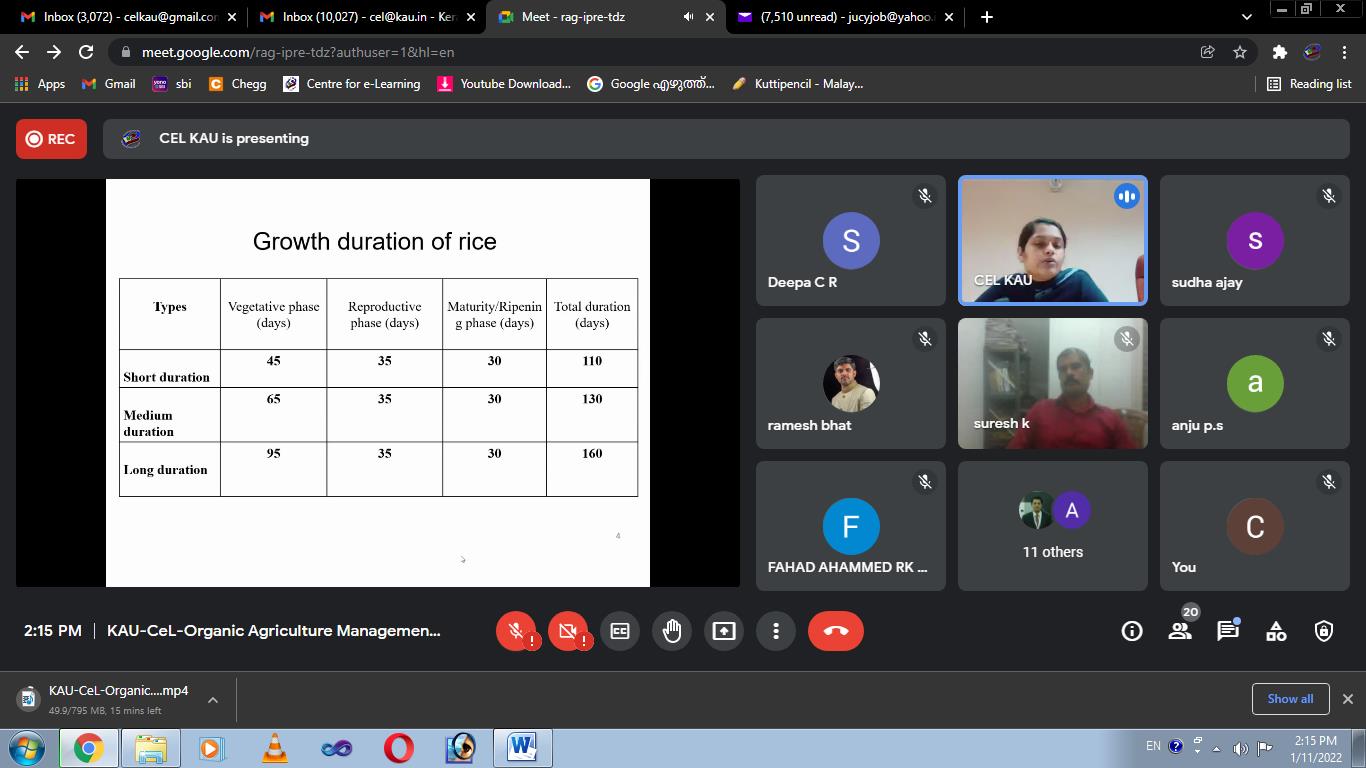Open Centre for e-Learning bookmark
The height and width of the screenshot is (768, 1366).
[351, 84]
